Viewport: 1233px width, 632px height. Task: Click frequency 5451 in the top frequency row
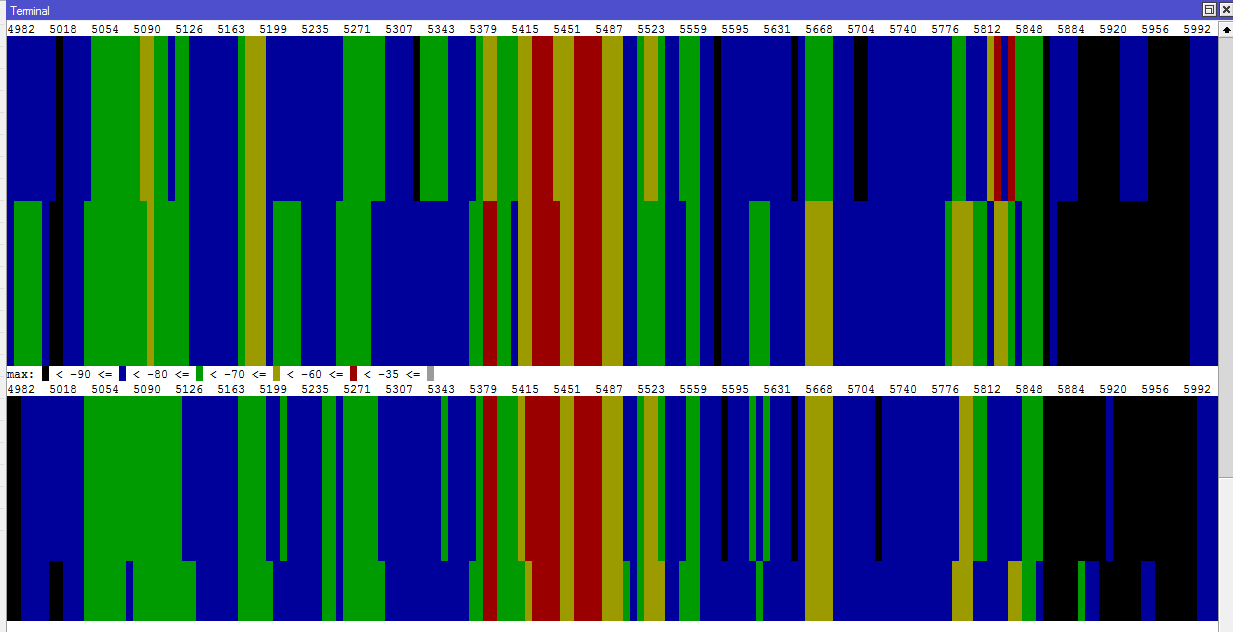[x=567, y=29]
